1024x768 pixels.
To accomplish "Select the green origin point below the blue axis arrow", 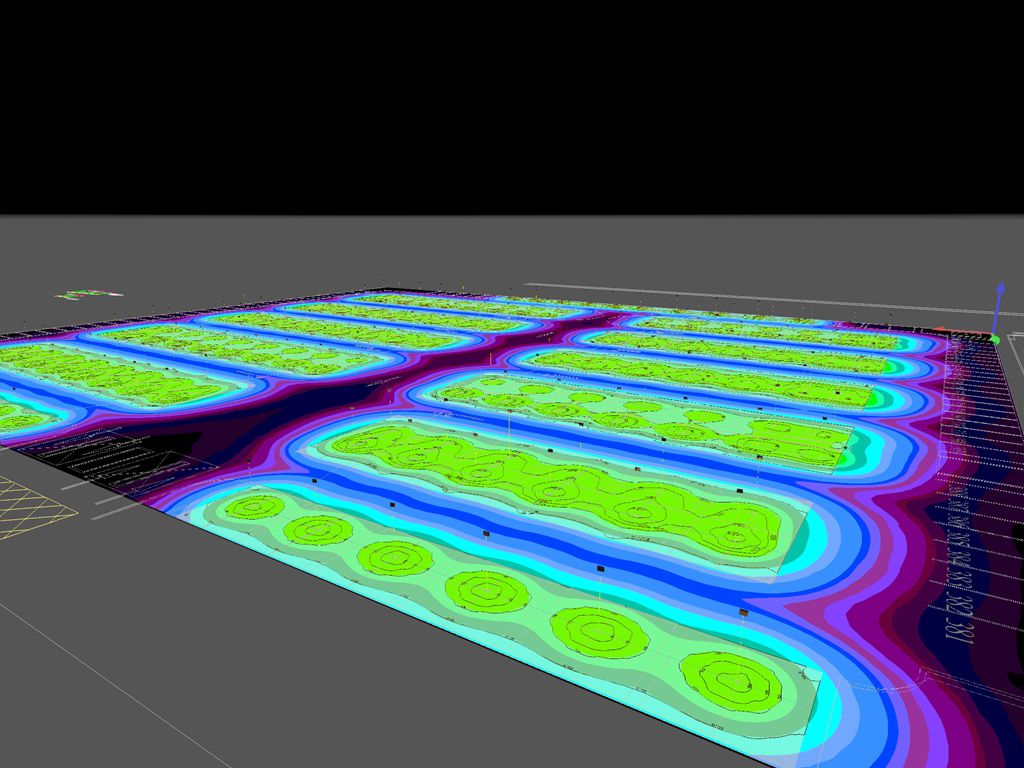I will pyautogui.click(x=994, y=339).
